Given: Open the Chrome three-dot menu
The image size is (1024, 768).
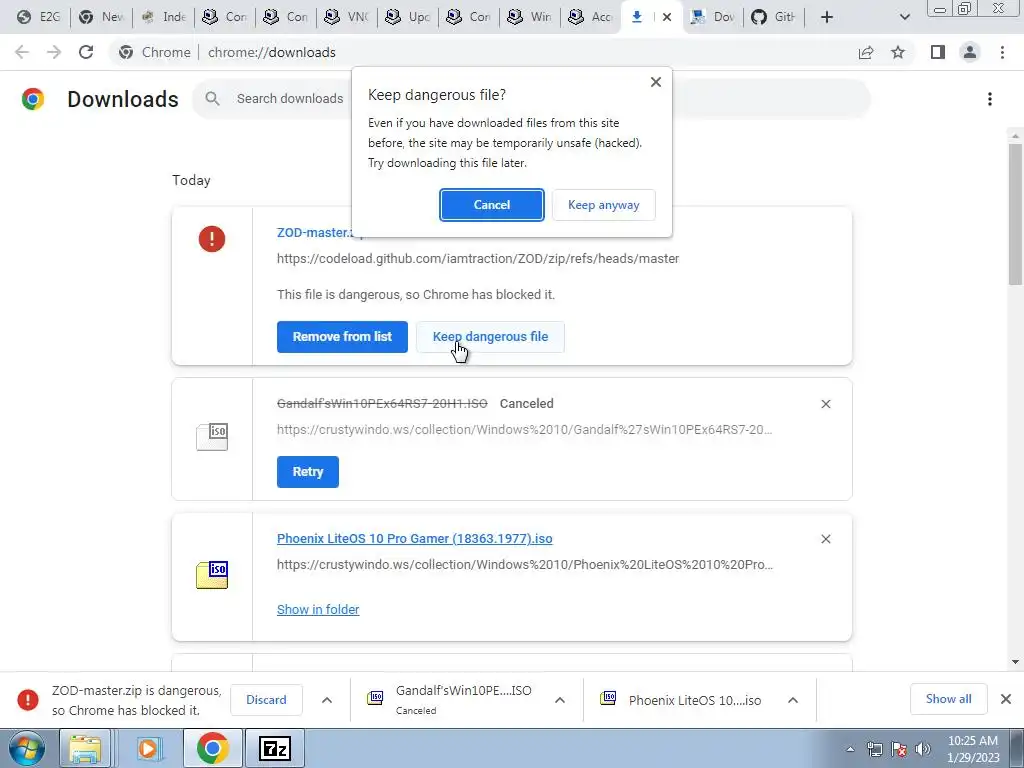Looking at the screenshot, I should coord(1002,52).
